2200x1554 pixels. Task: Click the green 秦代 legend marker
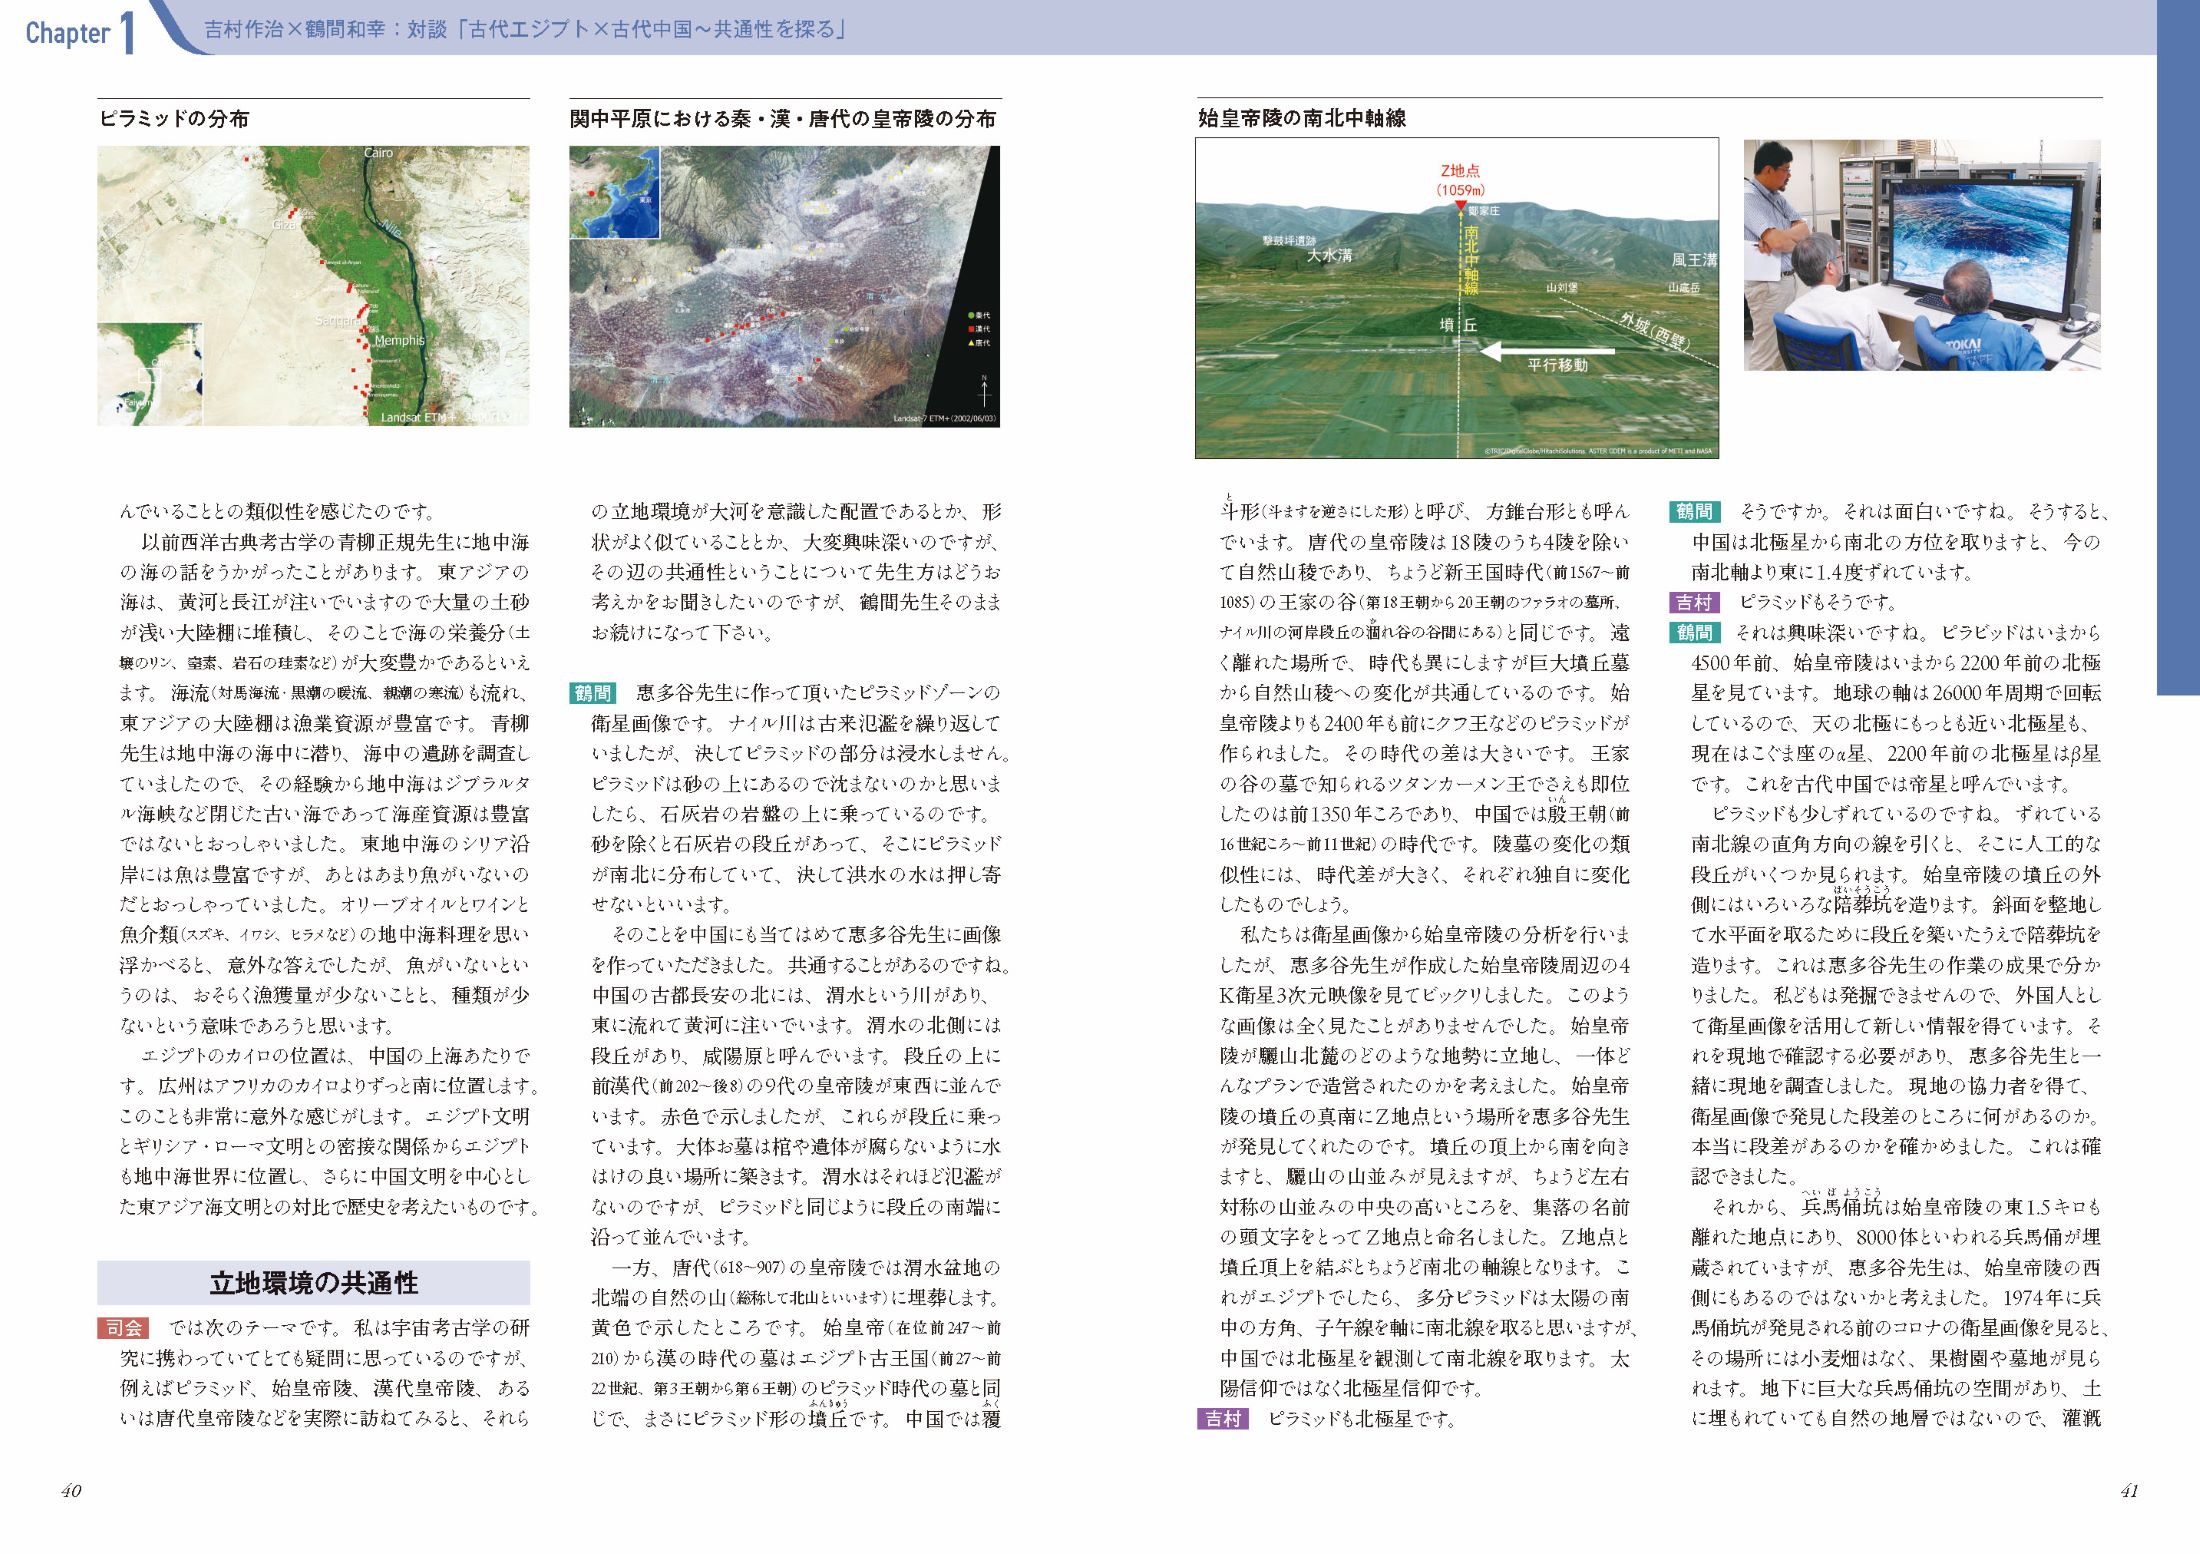(x=971, y=315)
